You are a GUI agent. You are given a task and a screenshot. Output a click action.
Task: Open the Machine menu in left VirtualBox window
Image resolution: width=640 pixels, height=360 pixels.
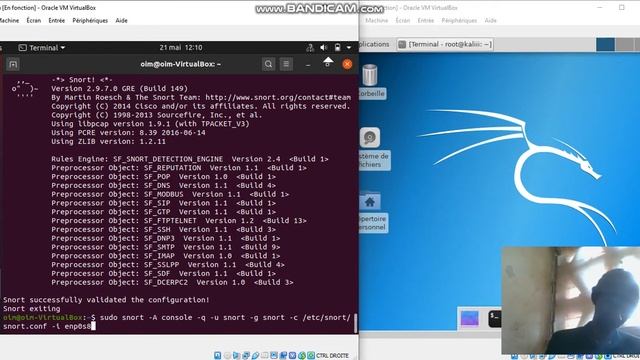click(x=9, y=20)
